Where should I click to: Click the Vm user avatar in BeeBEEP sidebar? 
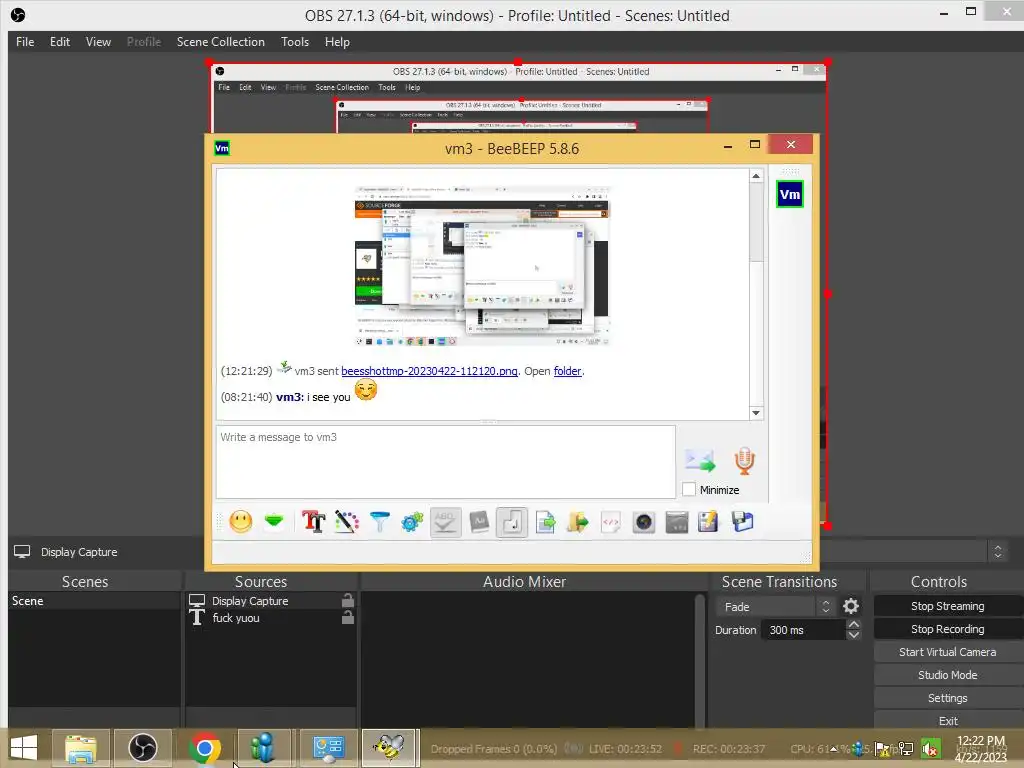790,194
